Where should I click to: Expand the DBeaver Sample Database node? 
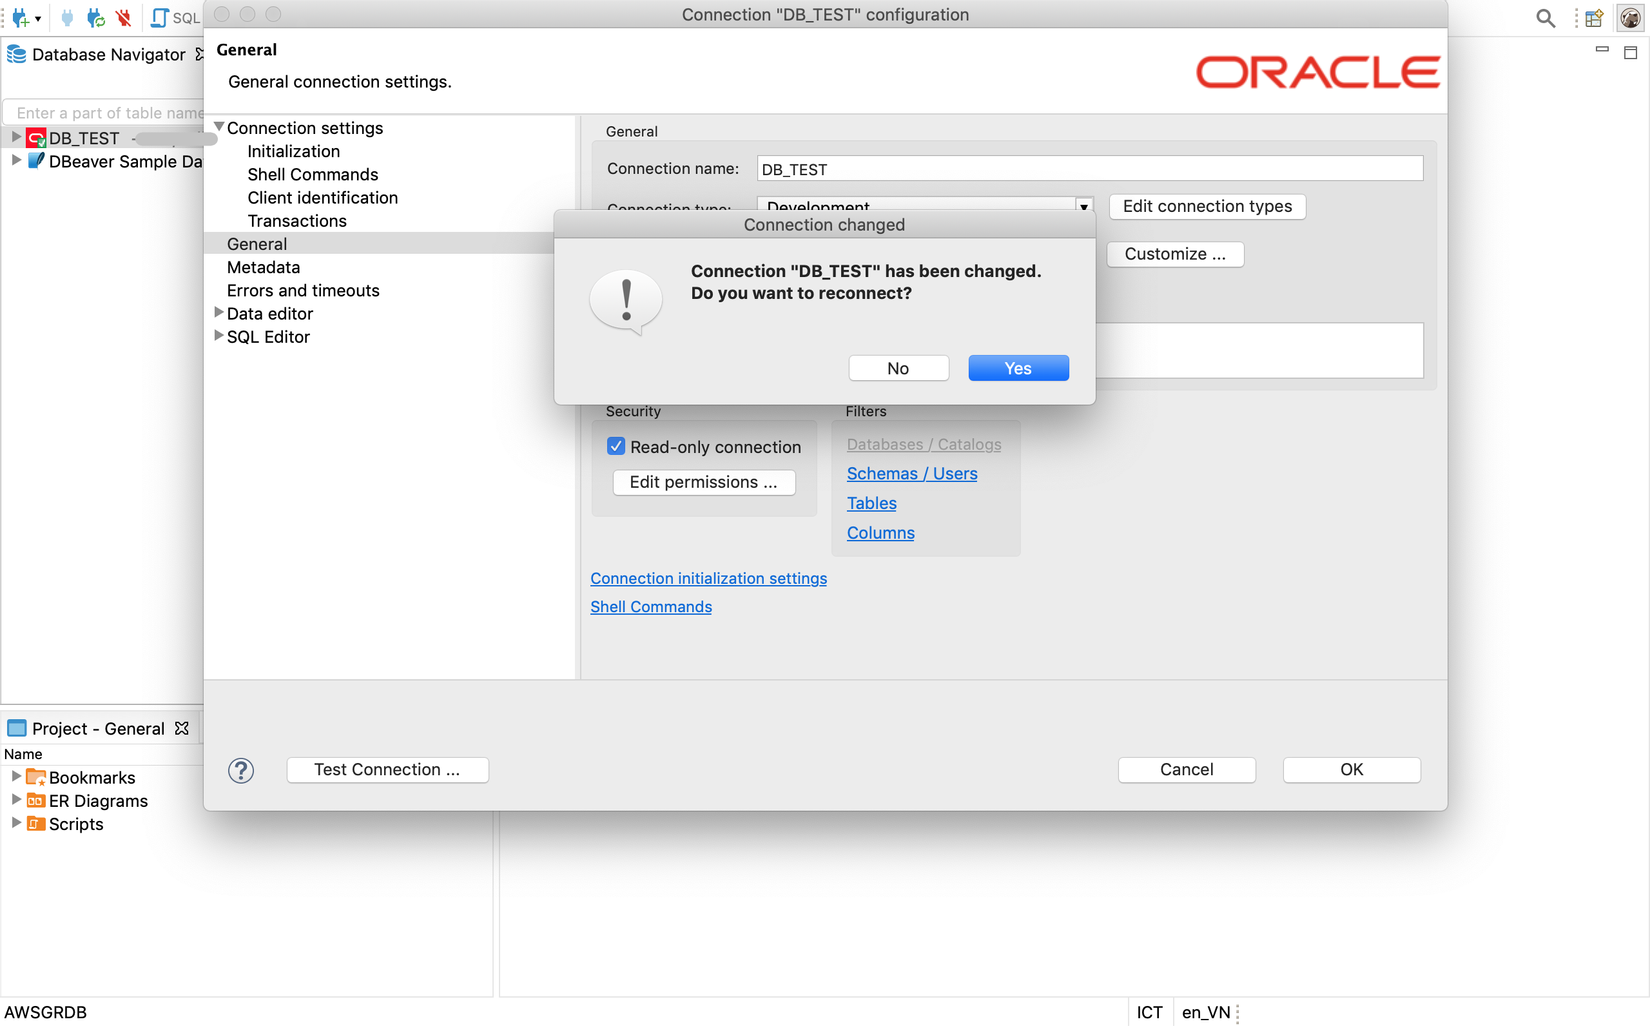(x=15, y=160)
